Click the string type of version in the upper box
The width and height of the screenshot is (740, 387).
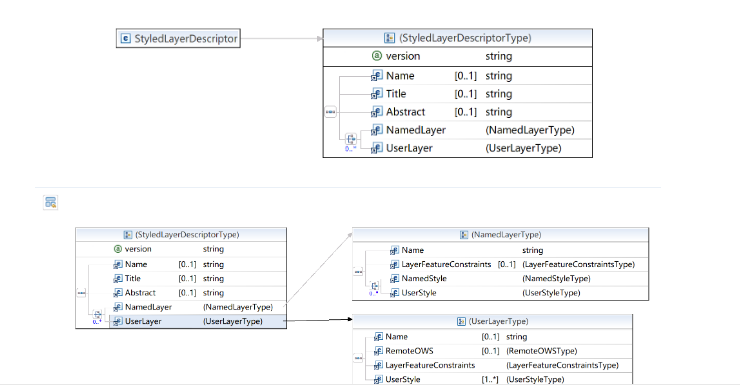499,56
